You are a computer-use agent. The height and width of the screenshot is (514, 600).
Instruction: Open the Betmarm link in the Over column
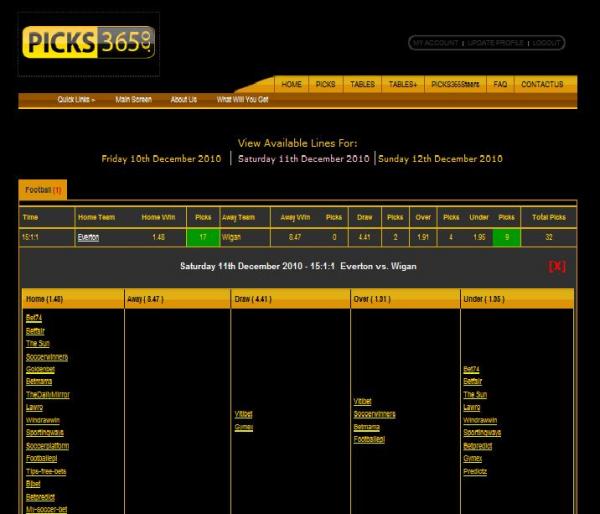(x=366, y=426)
